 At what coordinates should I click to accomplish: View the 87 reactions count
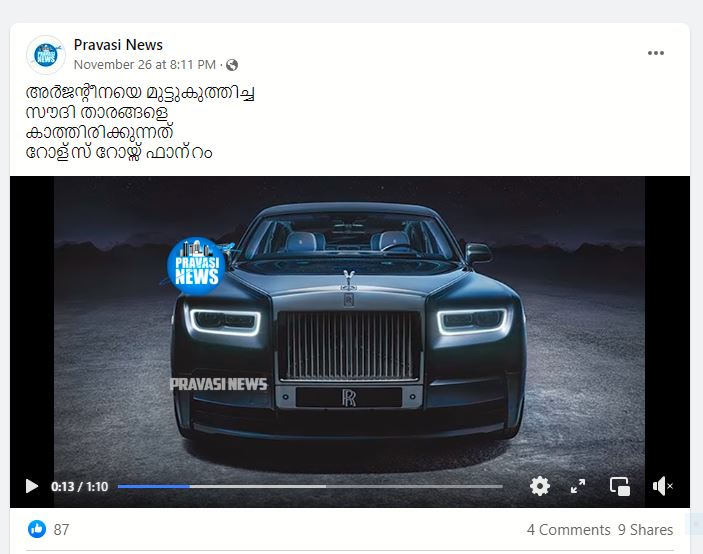pyautogui.click(x=61, y=530)
